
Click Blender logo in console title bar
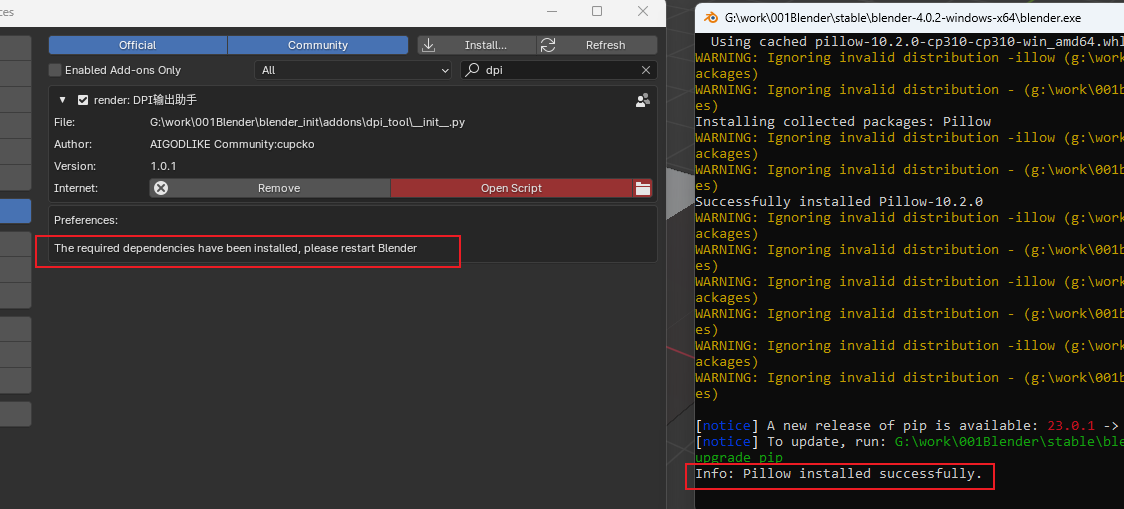click(711, 18)
